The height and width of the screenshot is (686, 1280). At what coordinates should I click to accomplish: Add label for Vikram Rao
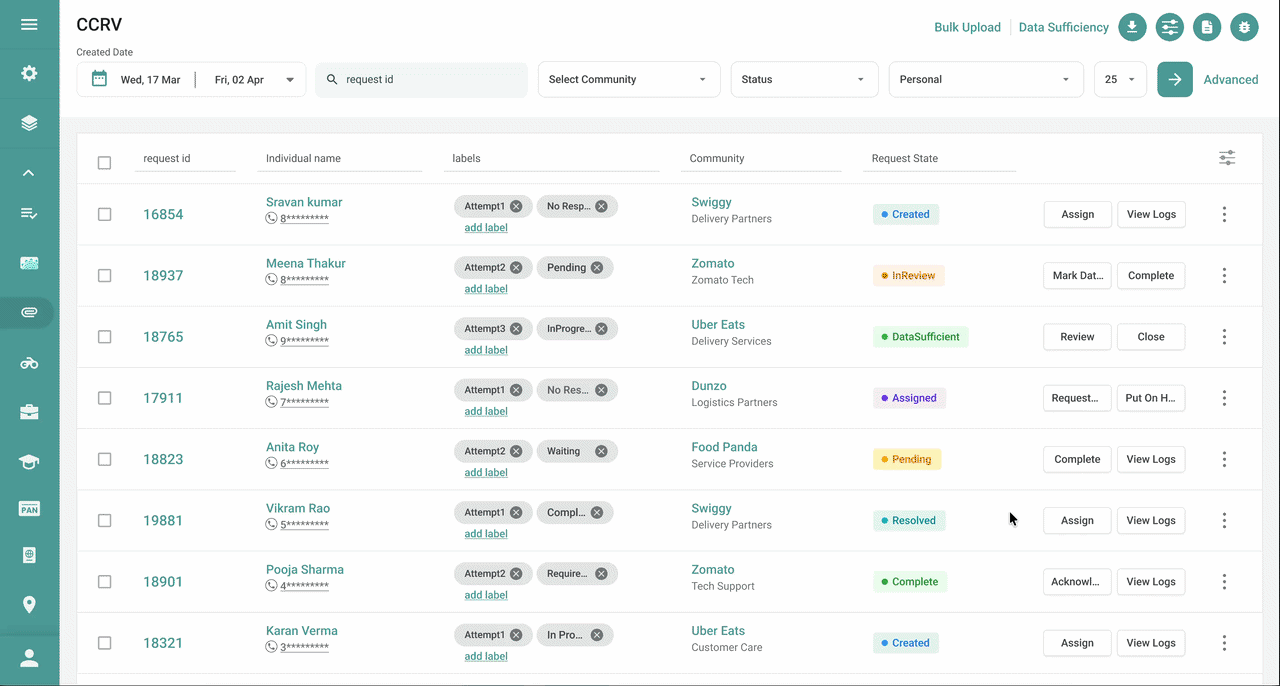(x=486, y=534)
